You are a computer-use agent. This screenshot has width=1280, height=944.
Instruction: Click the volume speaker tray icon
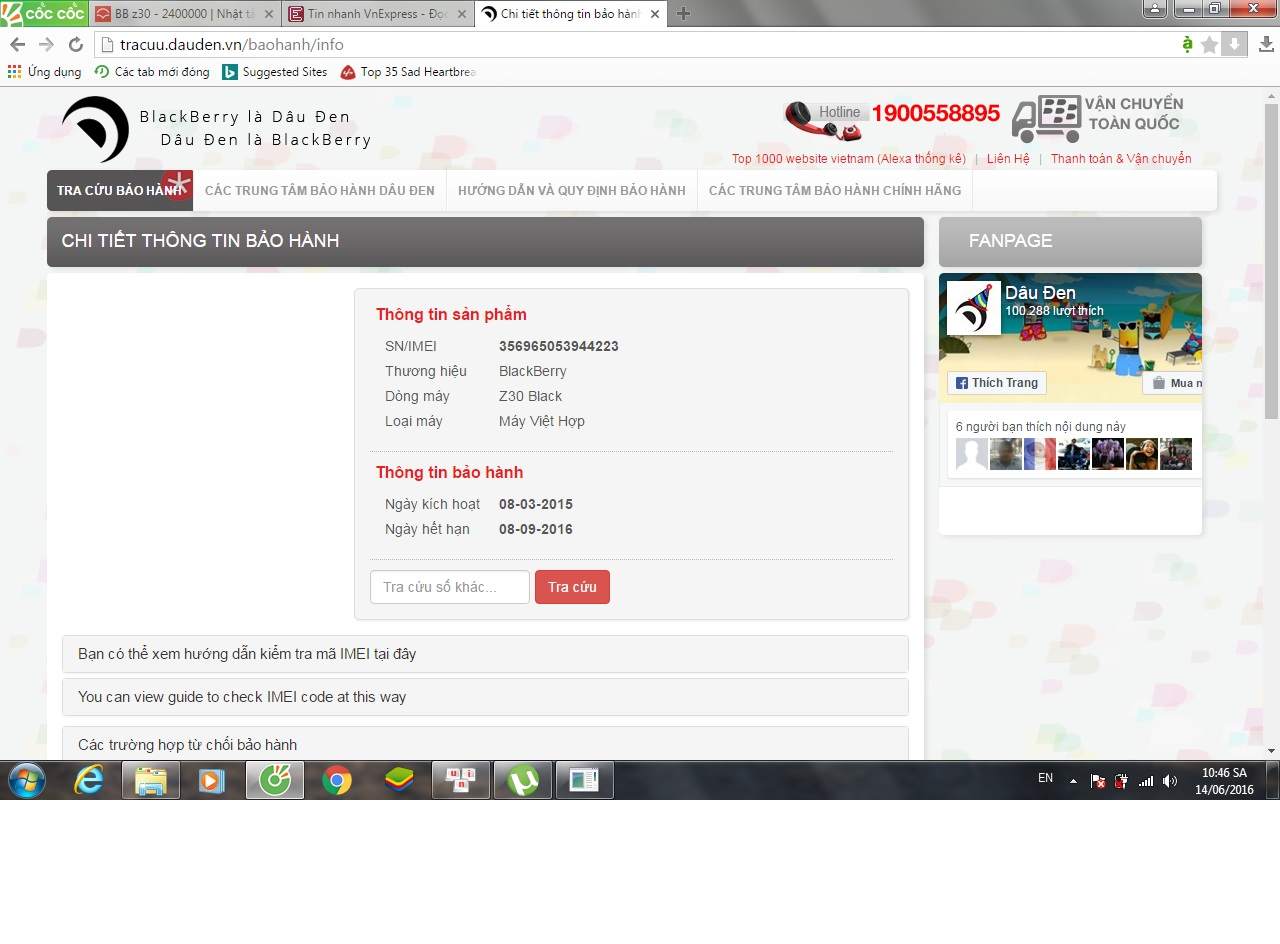(1171, 780)
